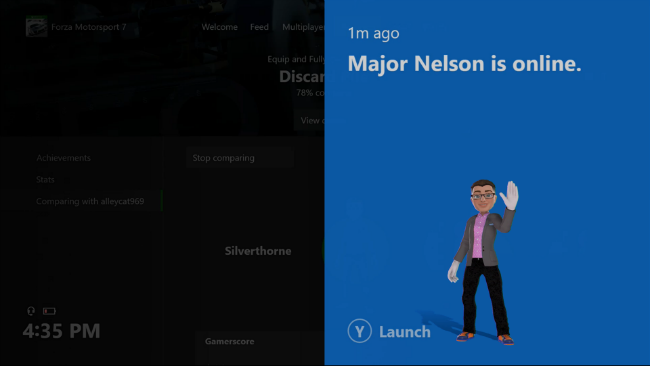Click the headset status icon
This screenshot has height=366, width=650.
[31, 311]
